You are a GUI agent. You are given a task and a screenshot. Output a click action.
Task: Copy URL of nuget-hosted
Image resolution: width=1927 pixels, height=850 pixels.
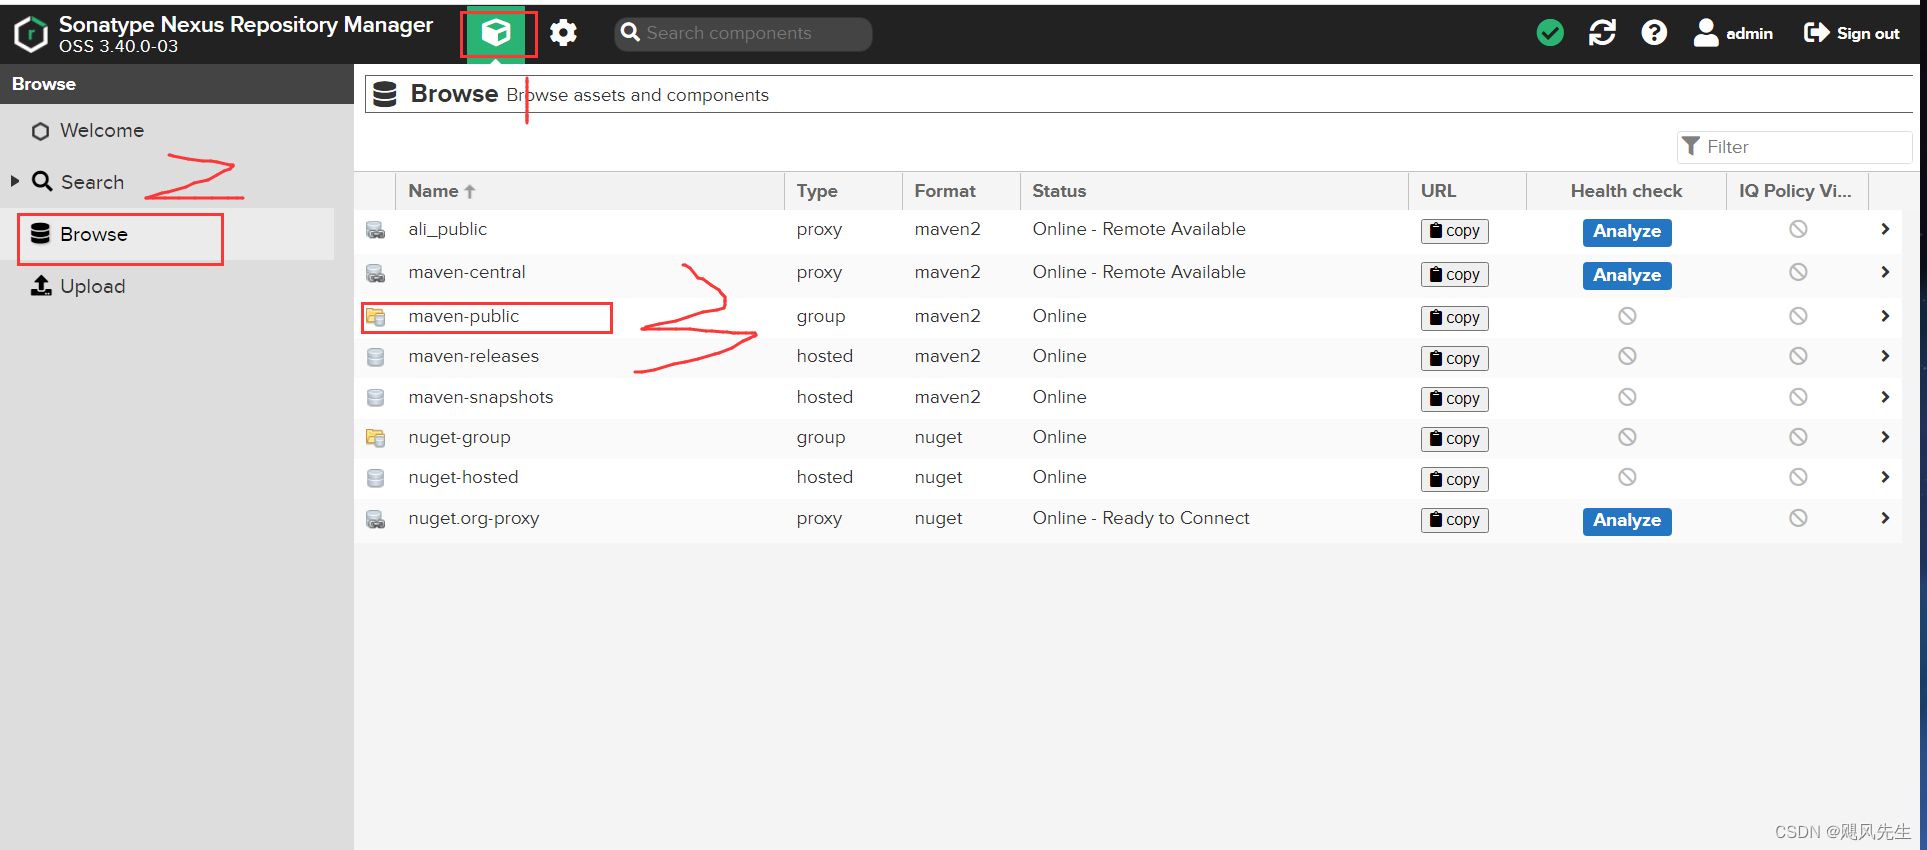pyautogui.click(x=1455, y=479)
